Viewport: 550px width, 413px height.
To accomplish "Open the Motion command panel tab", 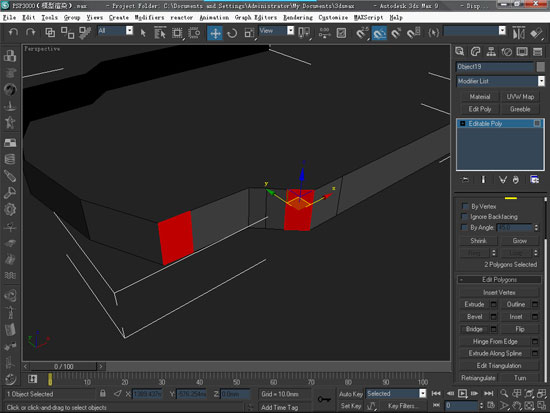I will pos(507,52).
